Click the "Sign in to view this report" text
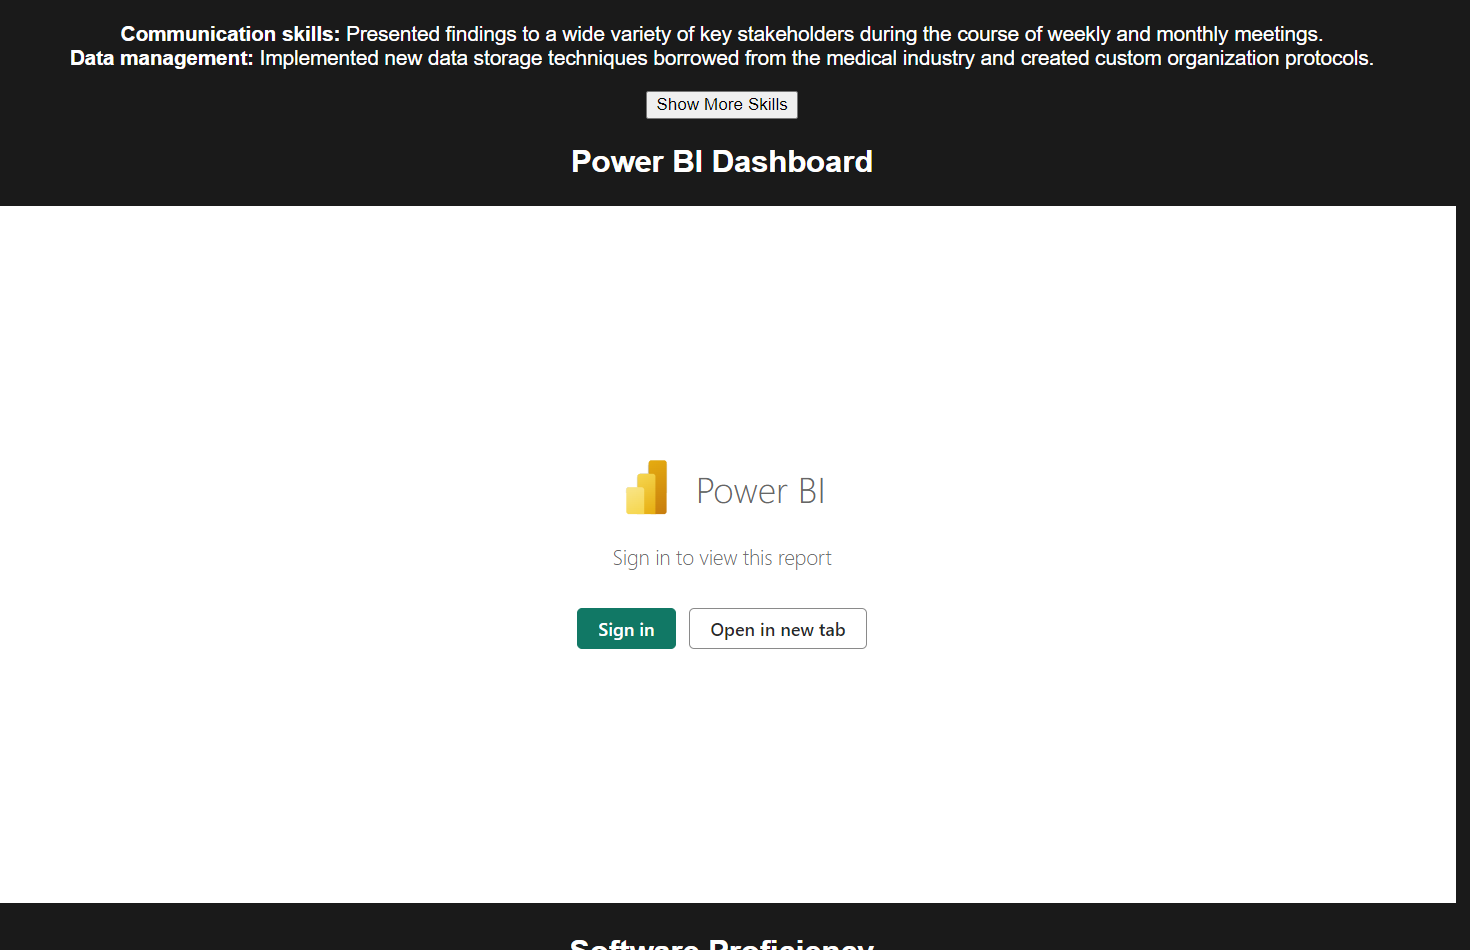This screenshot has height=950, width=1470. click(x=722, y=558)
